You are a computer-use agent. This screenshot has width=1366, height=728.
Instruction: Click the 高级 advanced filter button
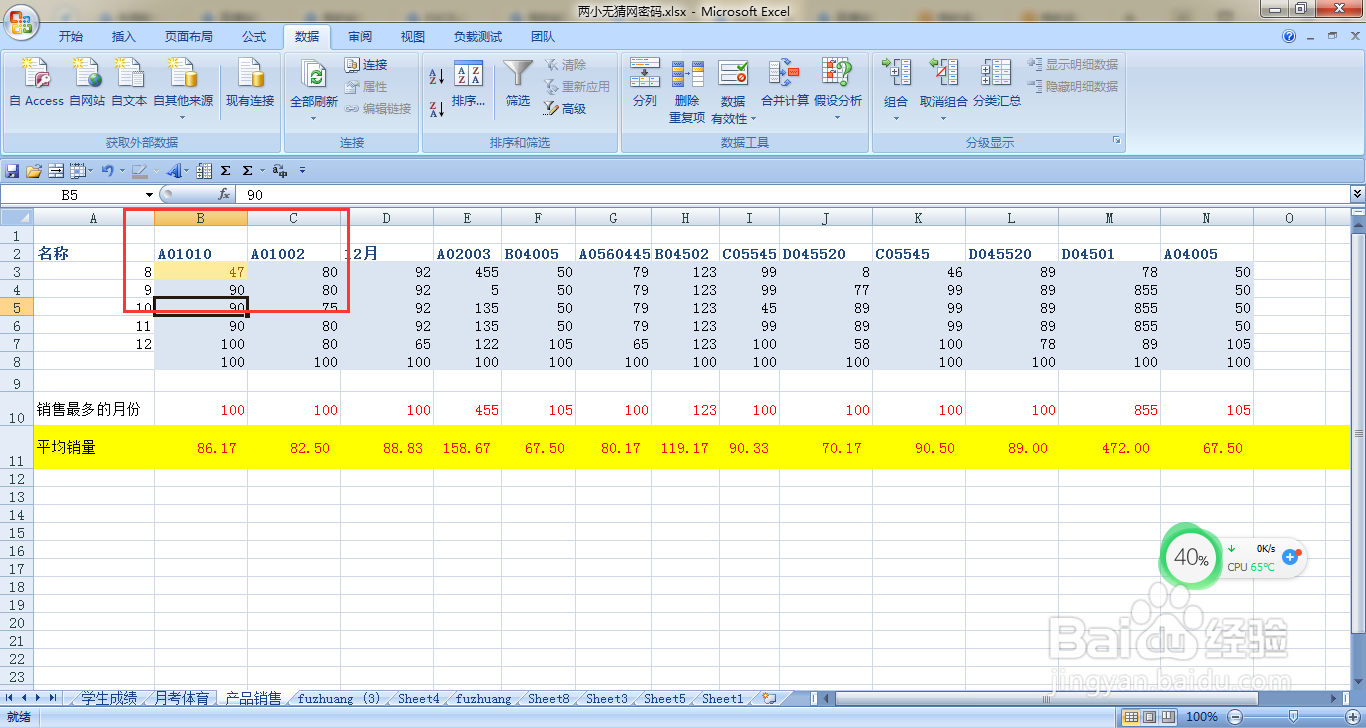pos(569,109)
